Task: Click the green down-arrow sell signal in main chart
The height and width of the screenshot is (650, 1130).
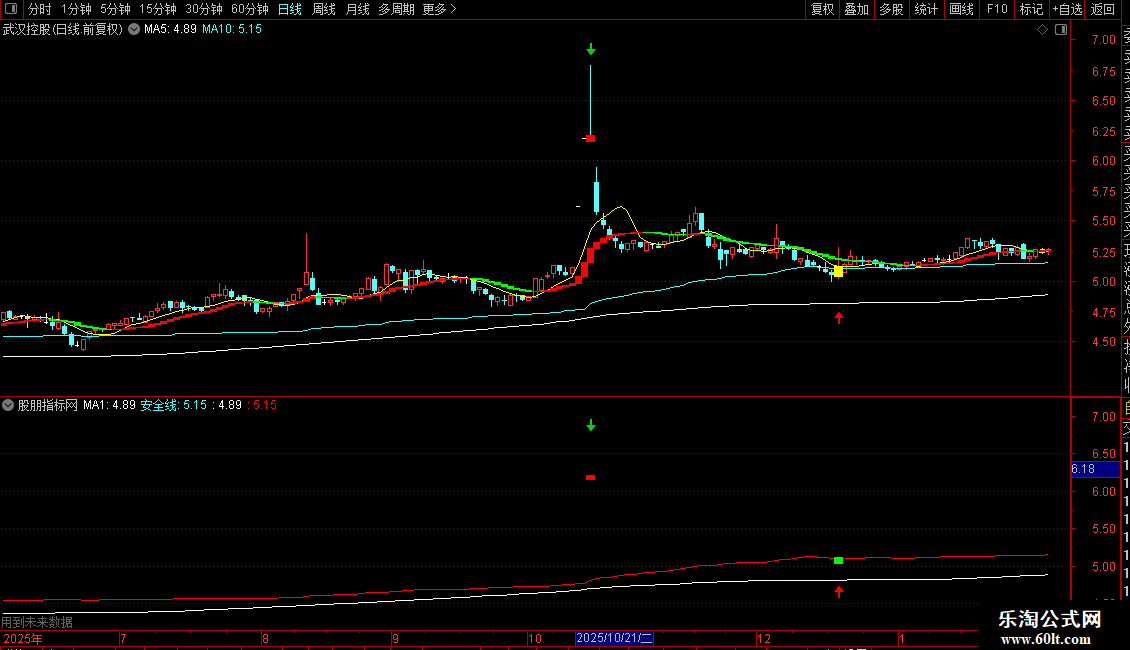Action: 591,50
